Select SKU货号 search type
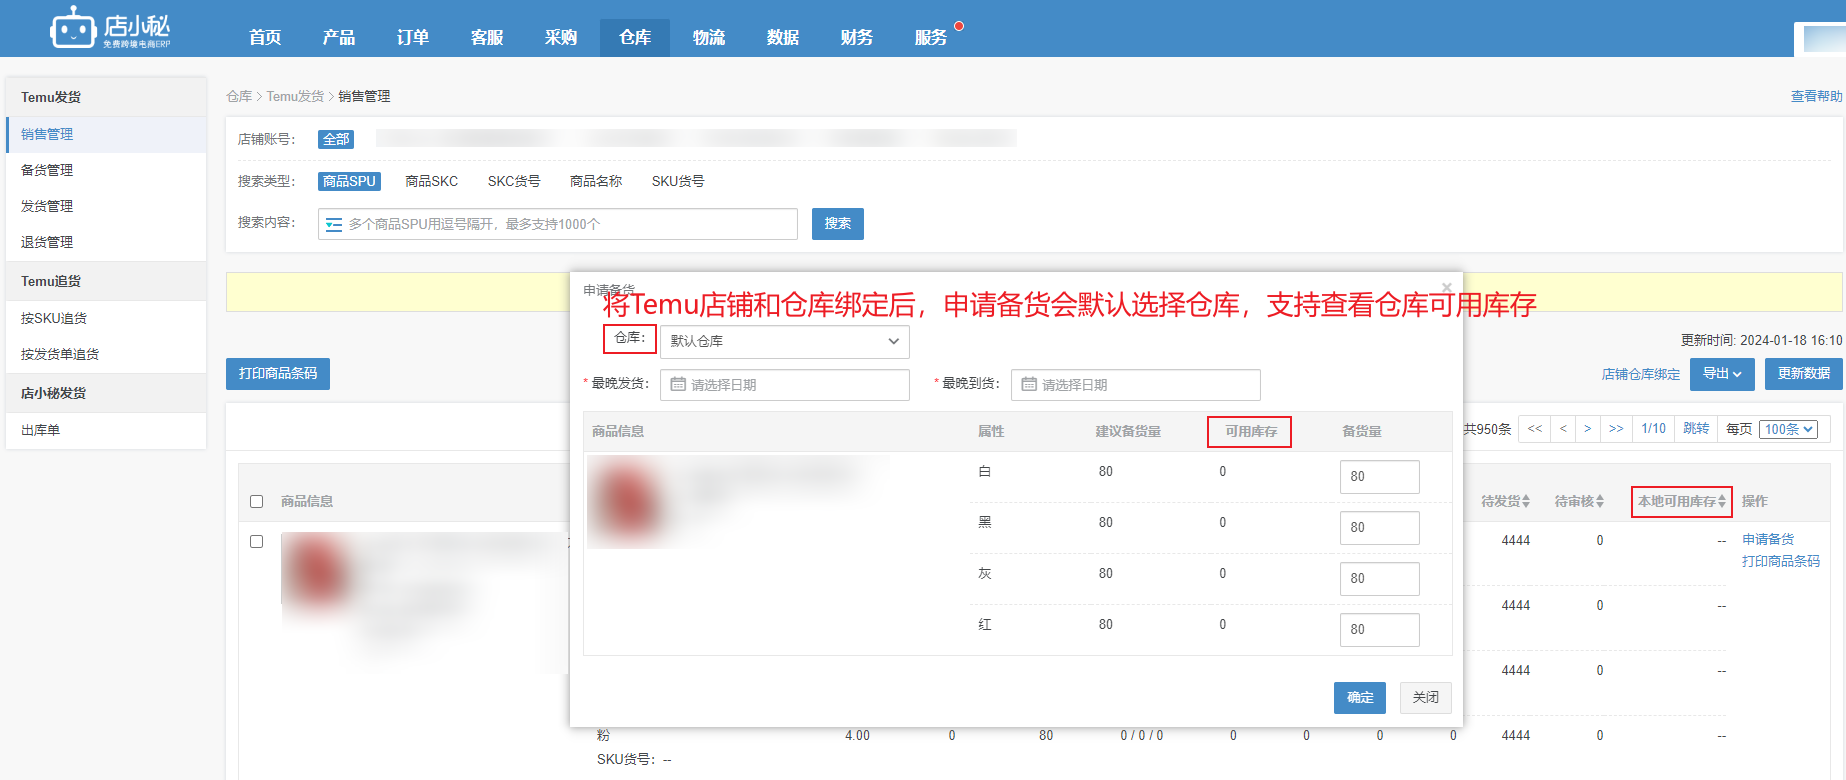Screen dimensions: 1846x780 coord(678,181)
